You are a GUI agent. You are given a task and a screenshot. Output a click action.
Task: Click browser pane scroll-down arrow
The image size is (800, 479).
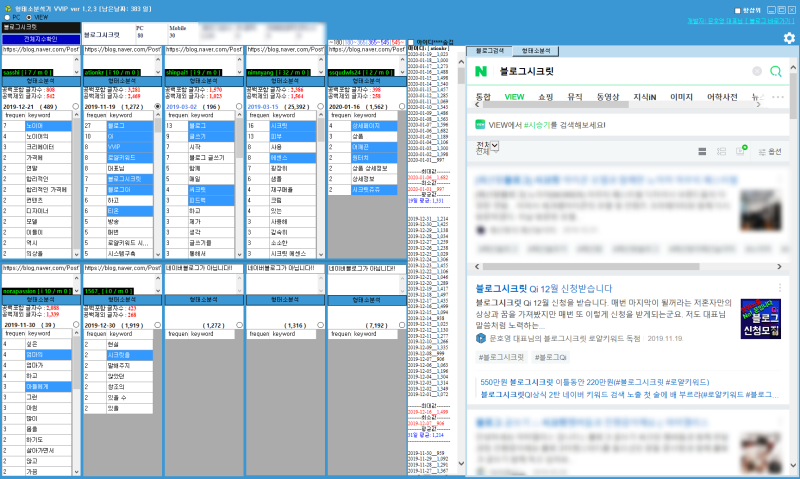point(793,465)
